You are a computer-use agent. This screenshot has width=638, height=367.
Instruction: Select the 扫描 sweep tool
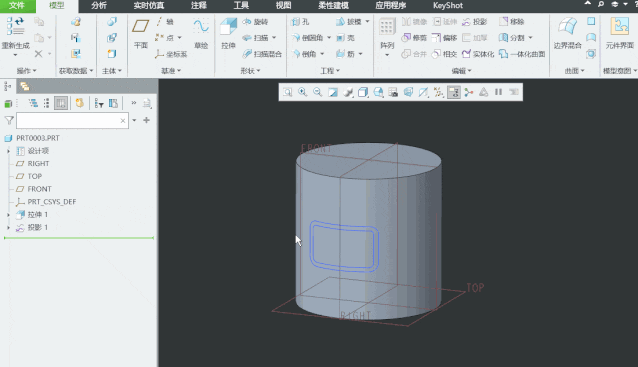click(x=255, y=38)
